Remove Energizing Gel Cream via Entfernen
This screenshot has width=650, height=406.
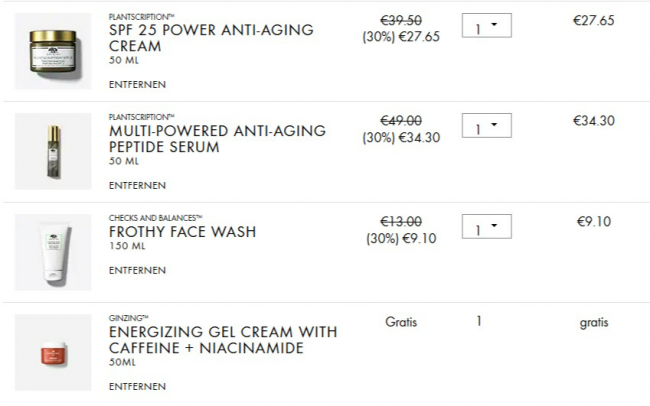coord(137,386)
